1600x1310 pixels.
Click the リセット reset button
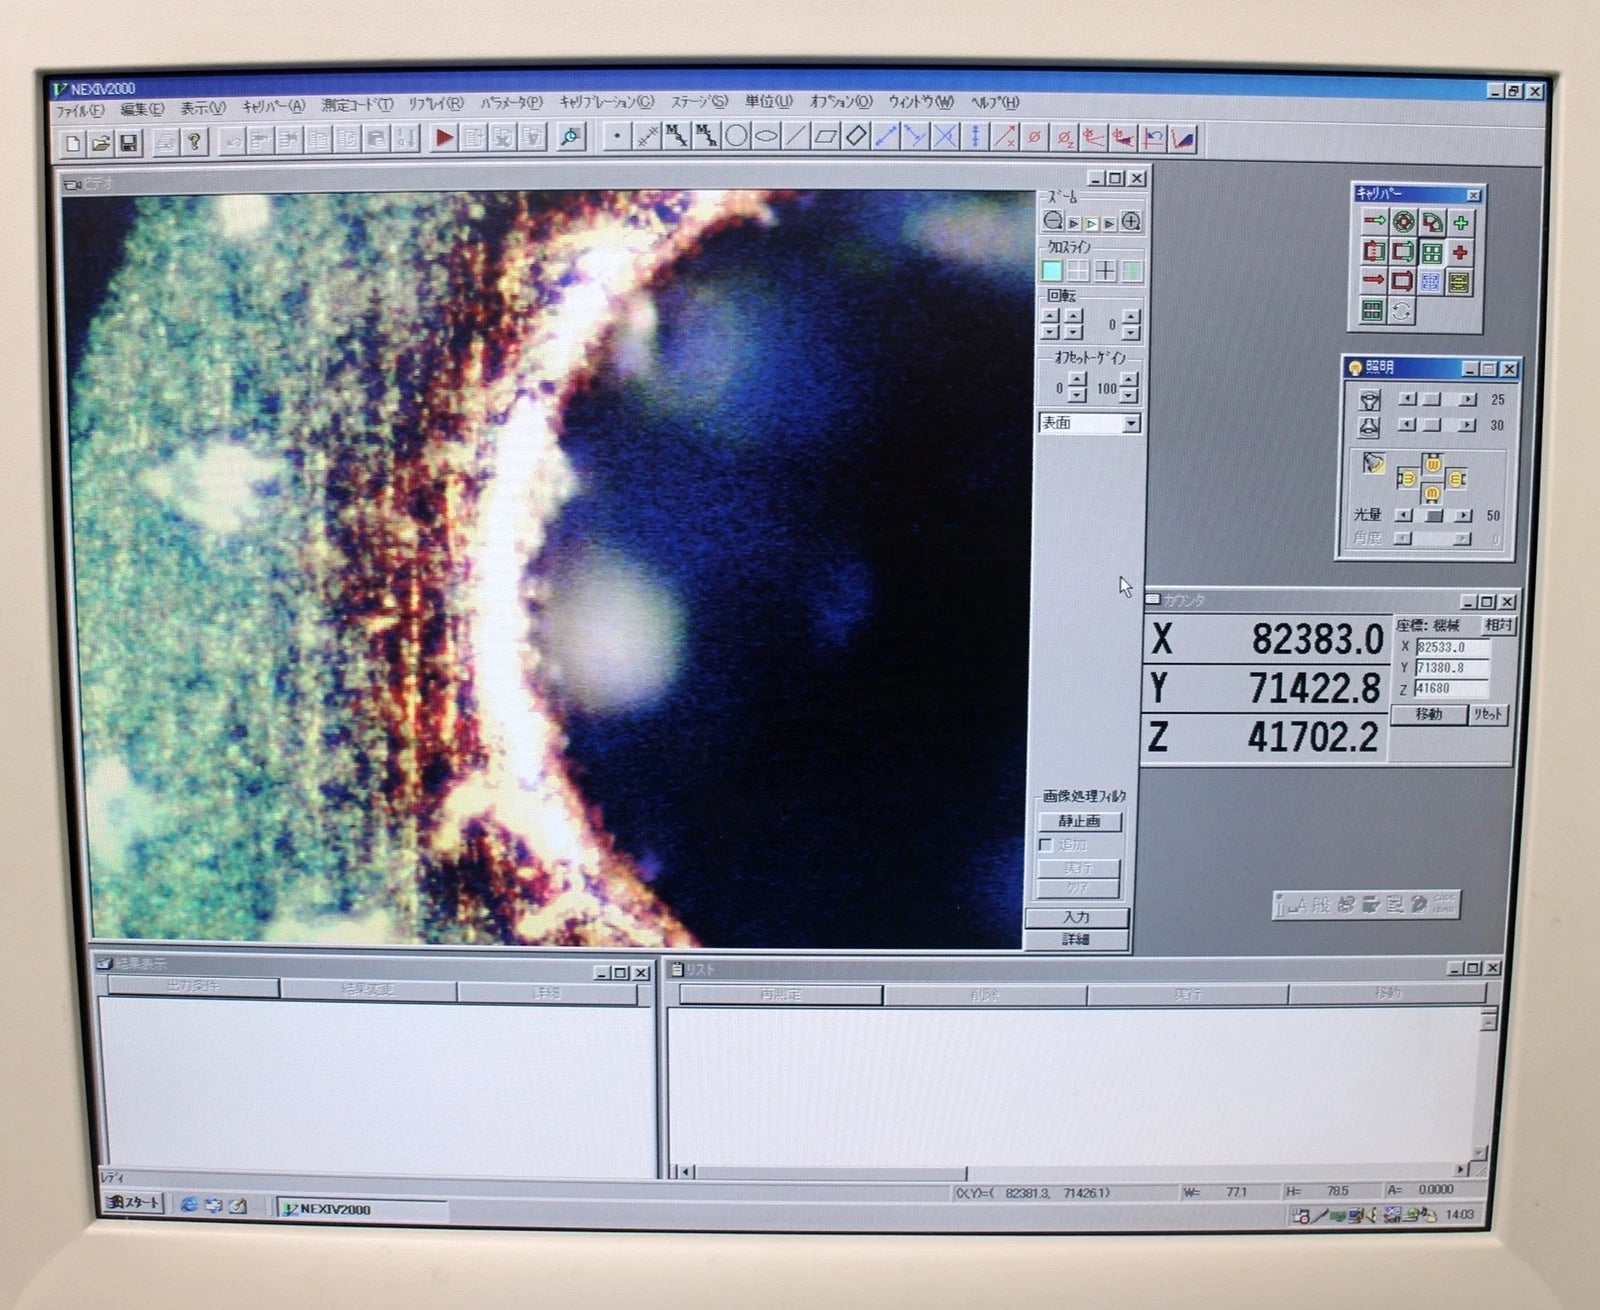(x=1487, y=715)
